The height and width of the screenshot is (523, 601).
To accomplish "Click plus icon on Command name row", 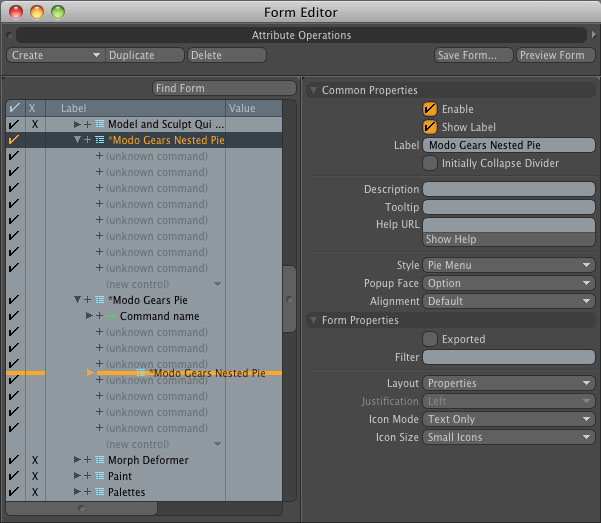I will (99, 316).
